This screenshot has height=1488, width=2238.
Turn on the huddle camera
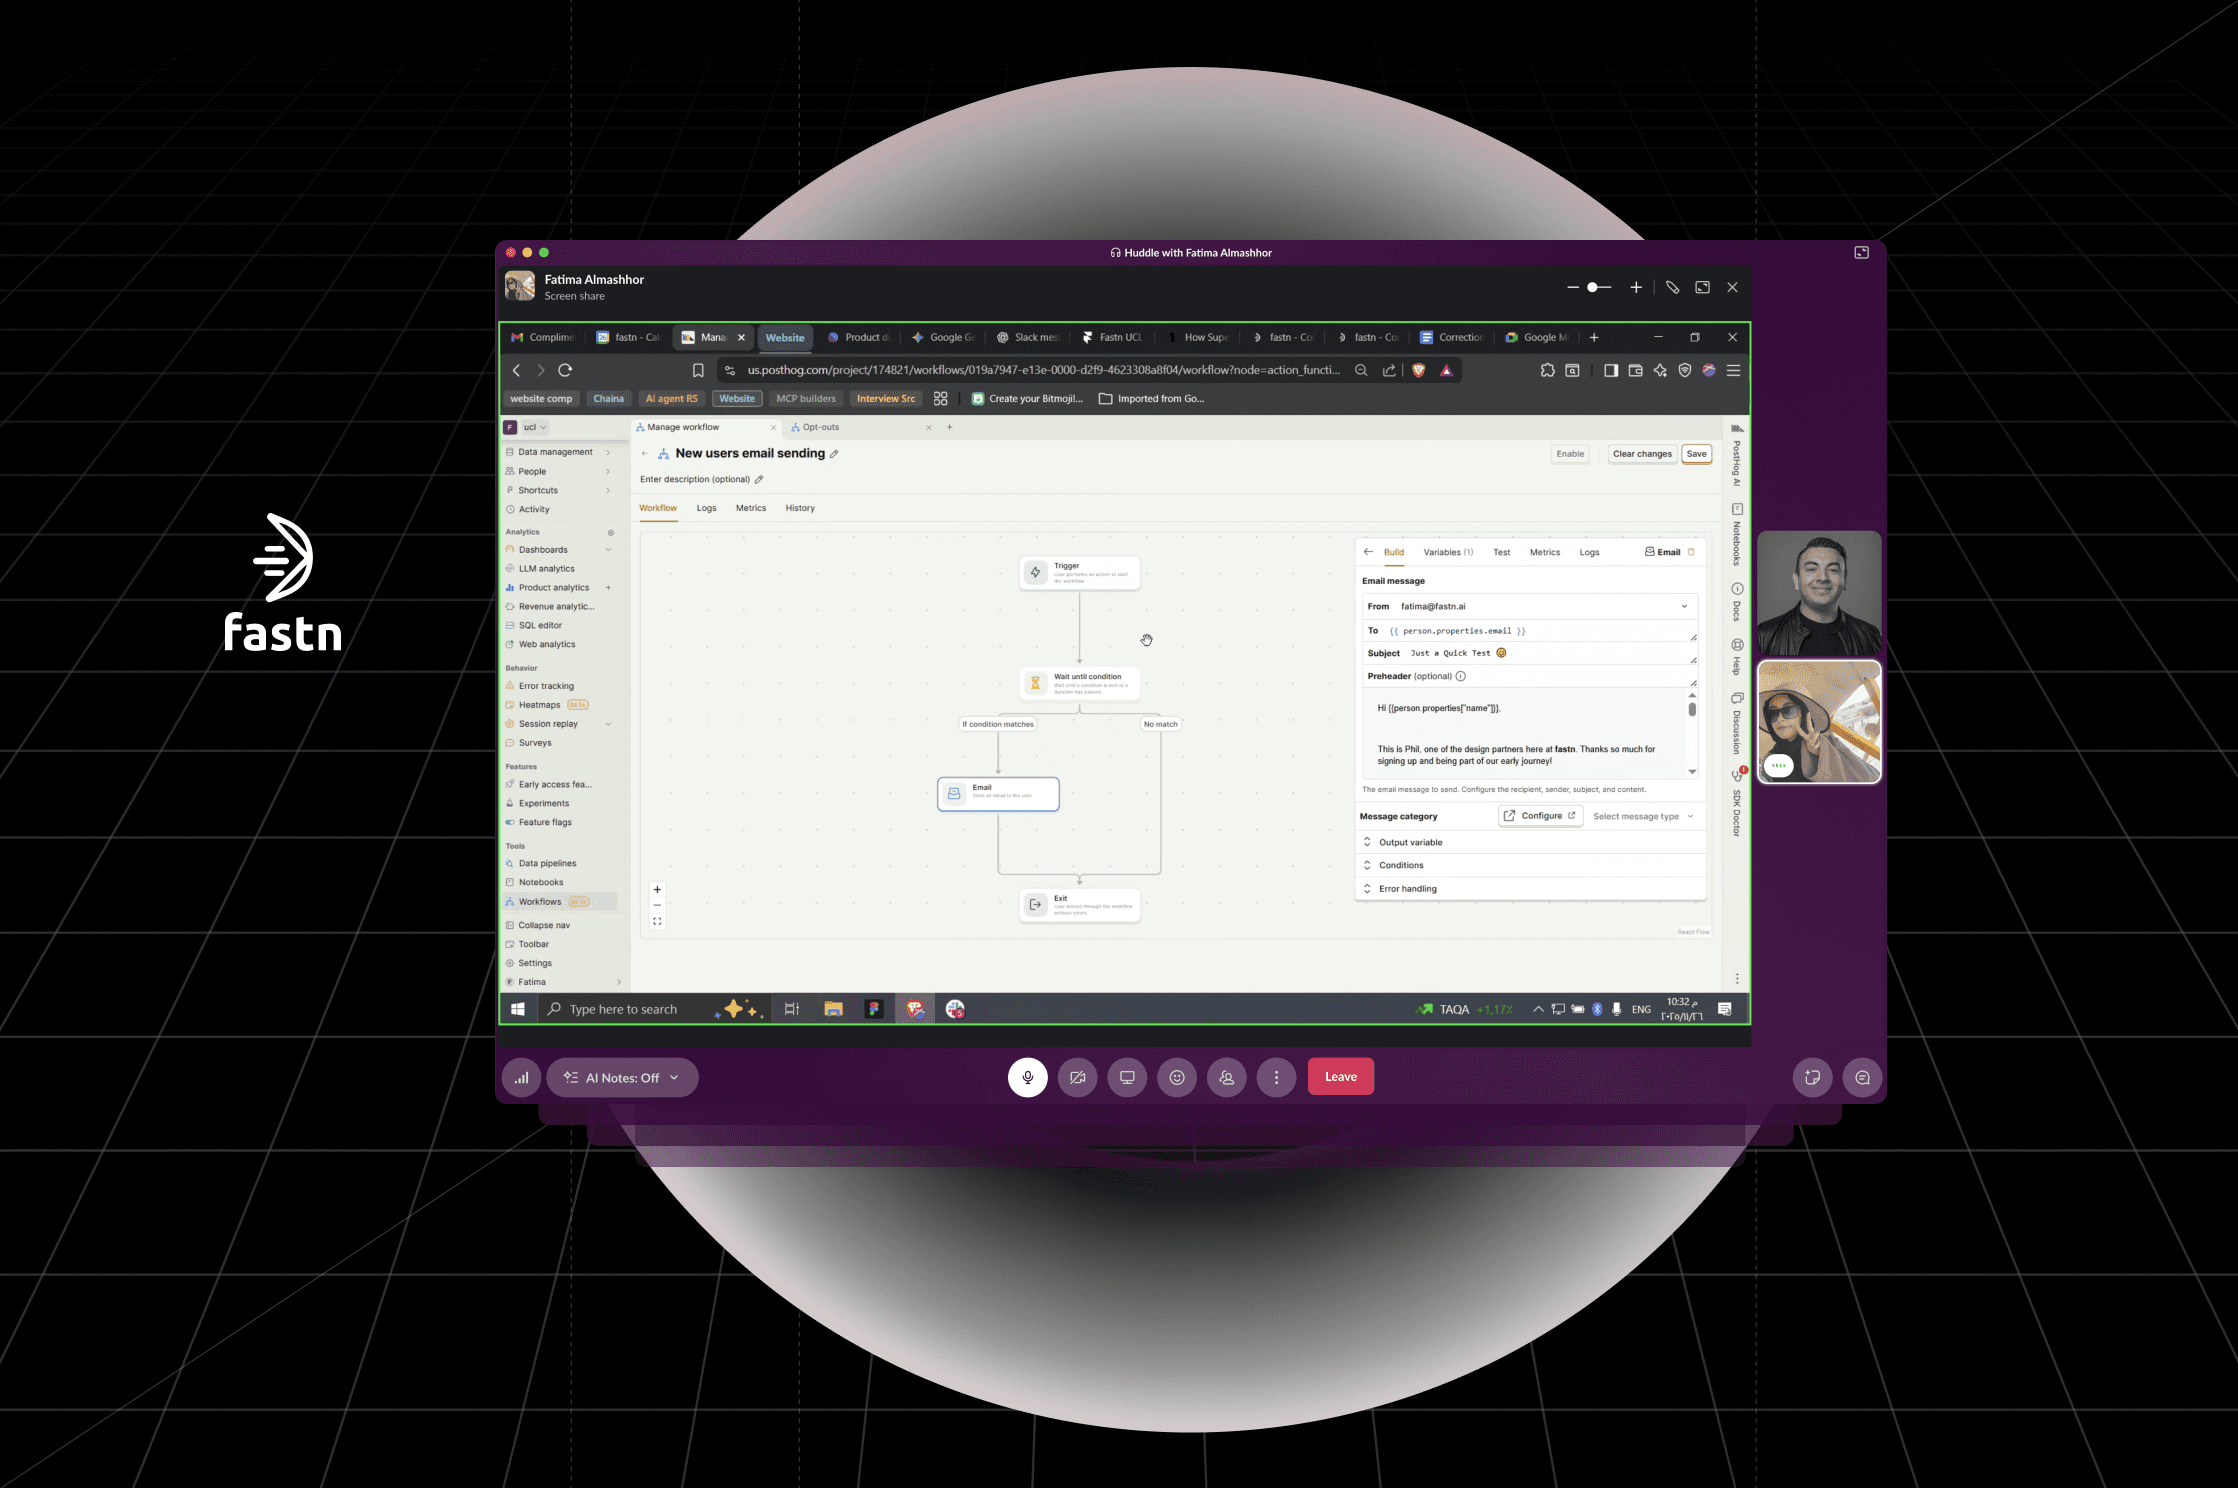point(1077,1077)
